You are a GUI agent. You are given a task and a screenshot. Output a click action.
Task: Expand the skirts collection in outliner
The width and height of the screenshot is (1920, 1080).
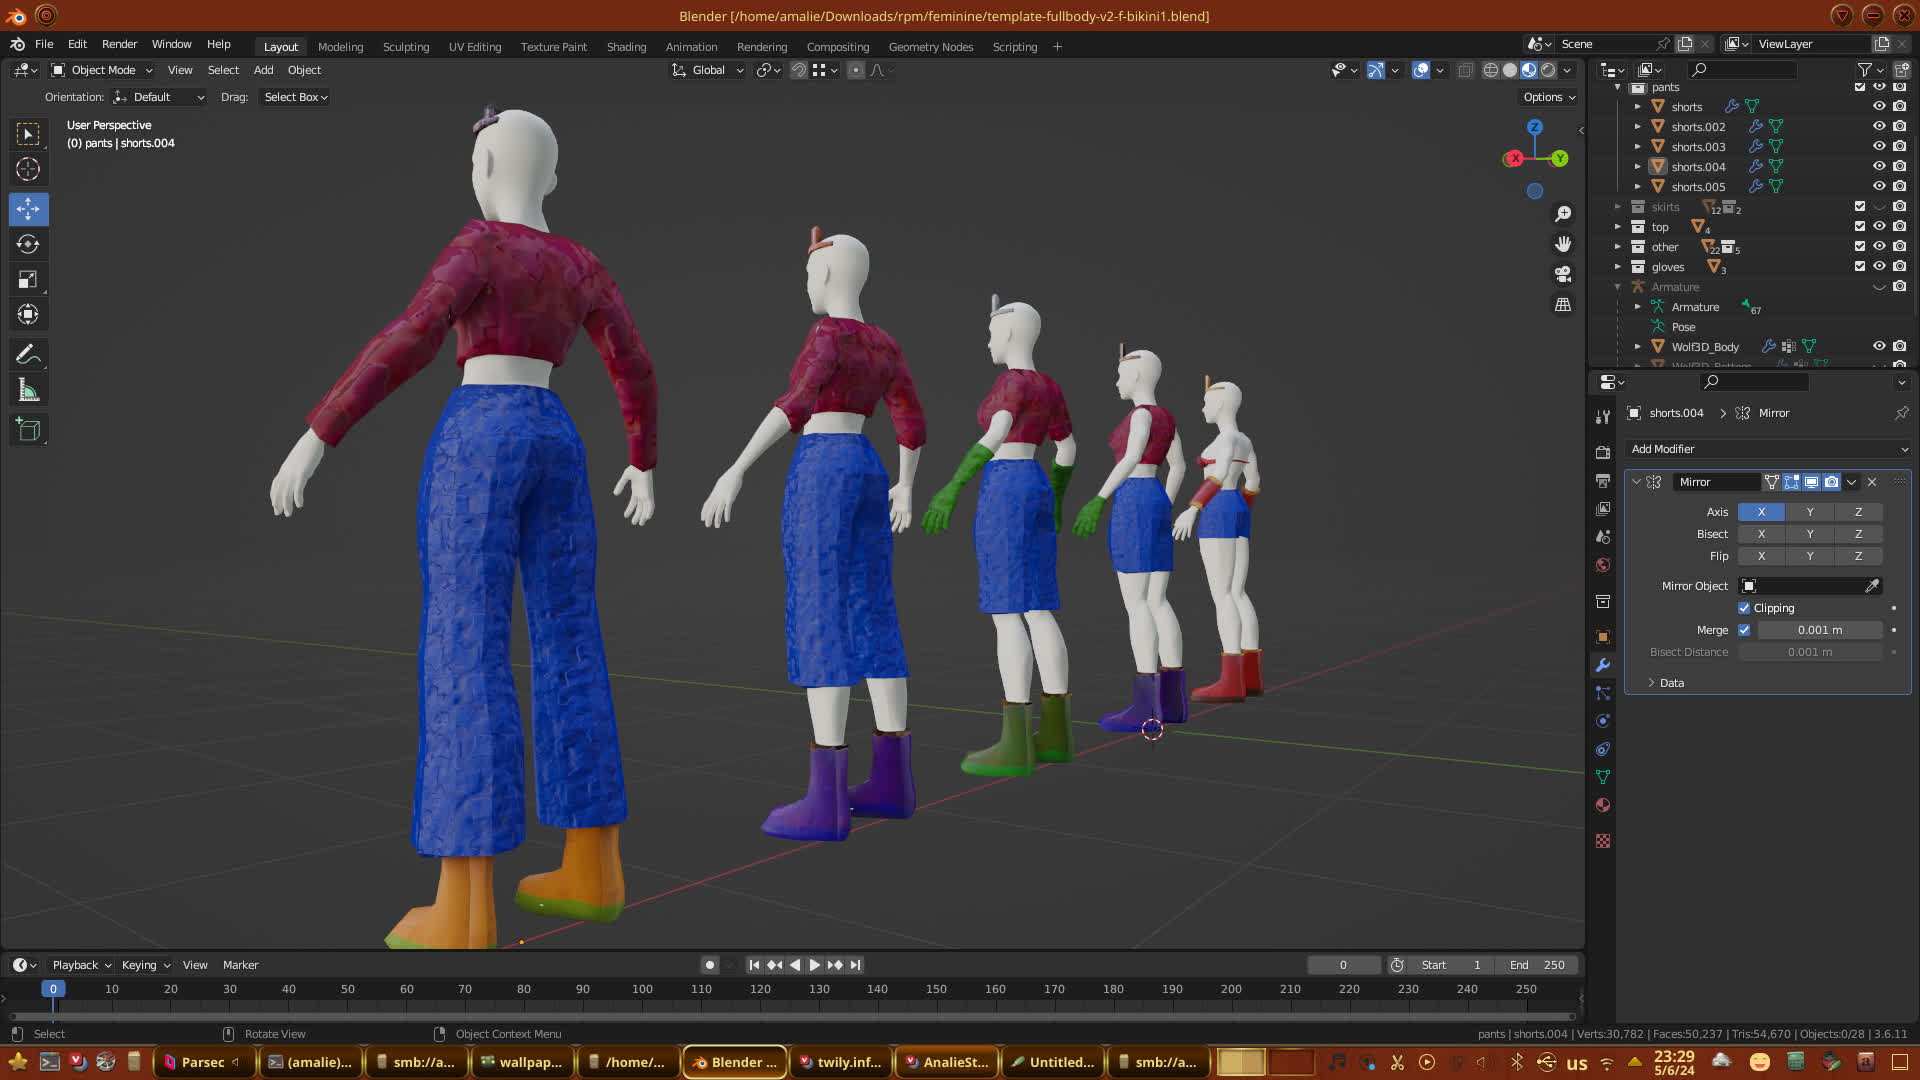tap(1617, 207)
